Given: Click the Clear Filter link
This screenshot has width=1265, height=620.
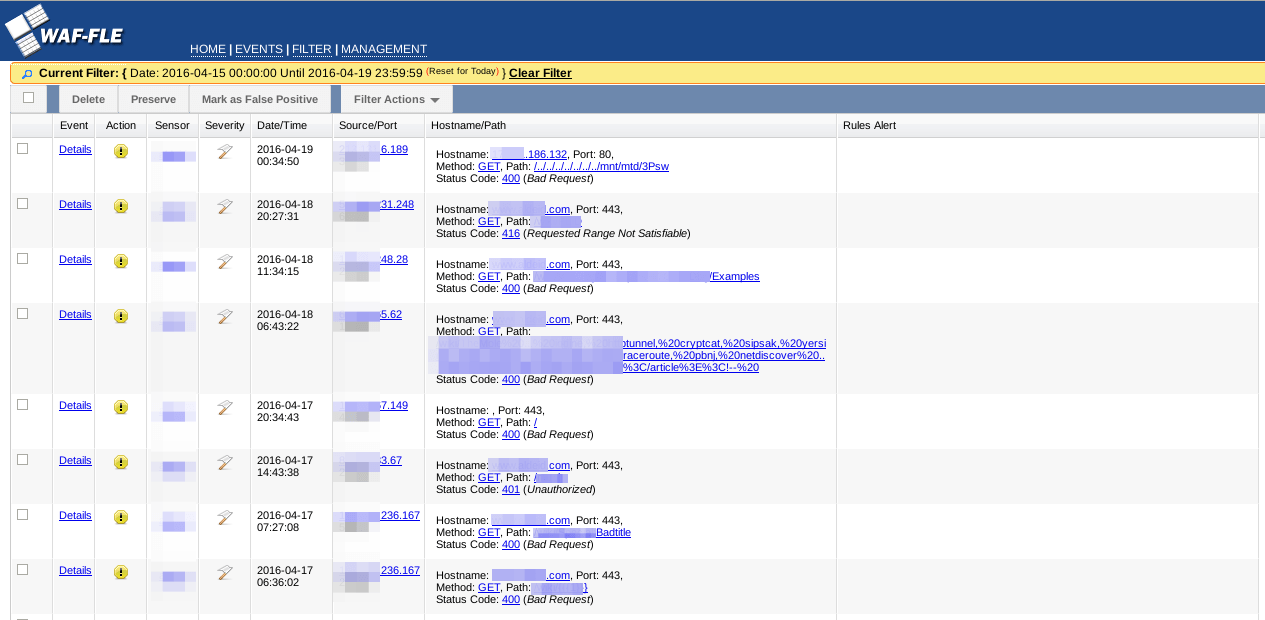Looking at the screenshot, I should click(540, 73).
